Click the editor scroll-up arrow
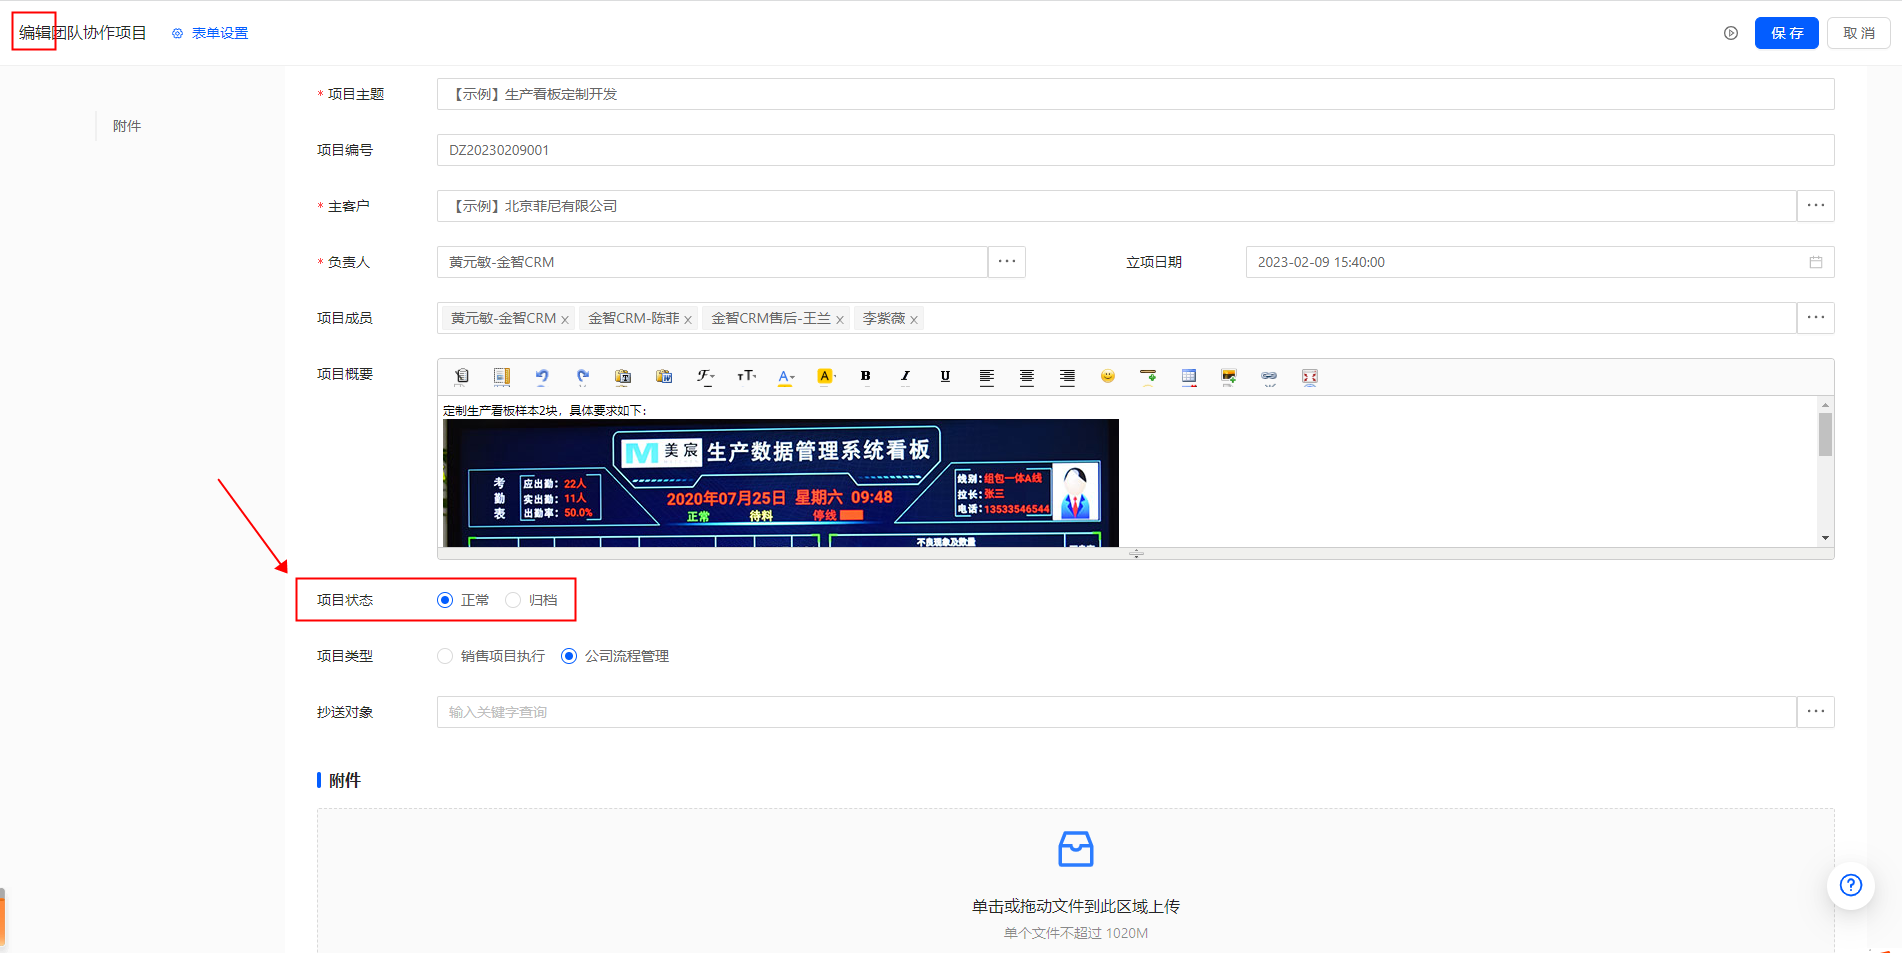The width and height of the screenshot is (1902, 953). (1826, 405)
